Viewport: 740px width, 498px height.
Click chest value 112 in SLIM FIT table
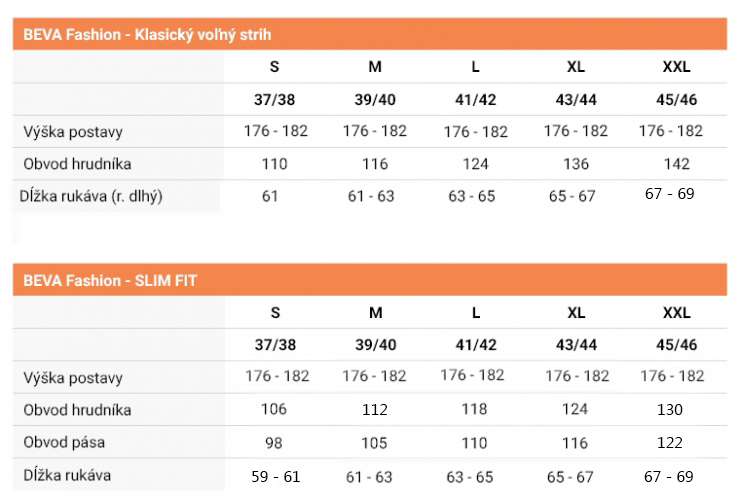pos(374,409)
